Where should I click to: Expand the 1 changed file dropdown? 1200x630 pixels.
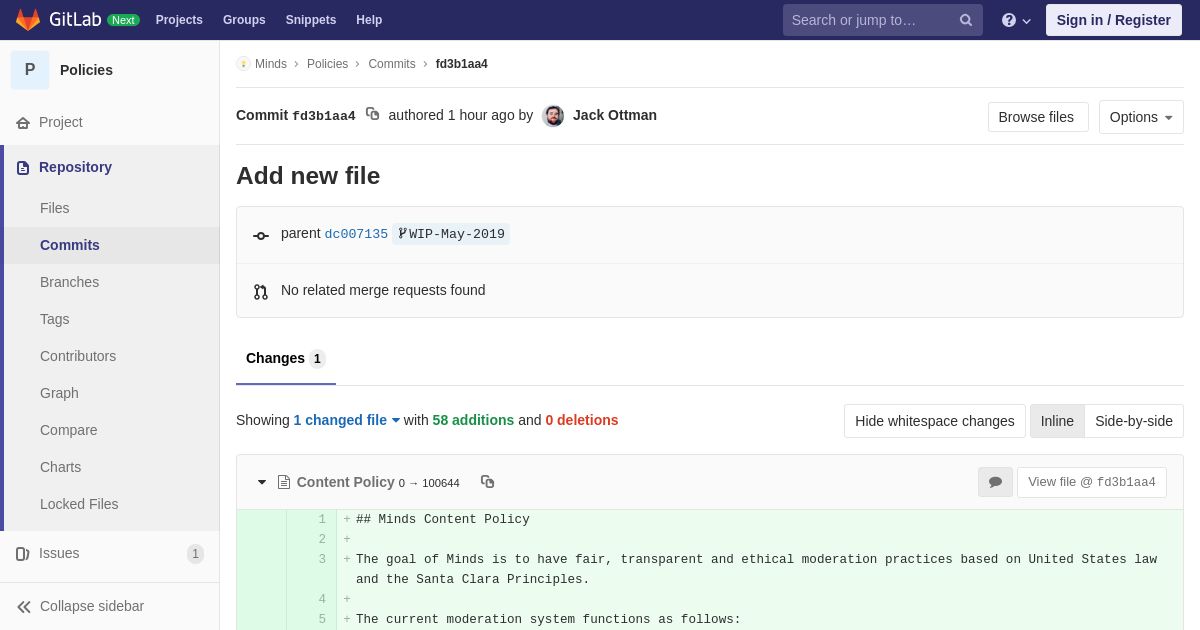(346, 420)
